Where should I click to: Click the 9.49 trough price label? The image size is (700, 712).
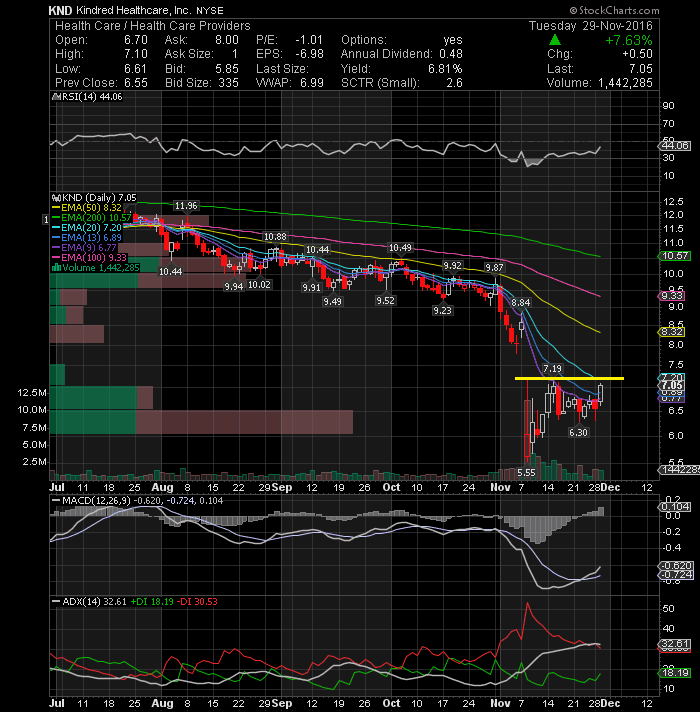coord(332,302)
